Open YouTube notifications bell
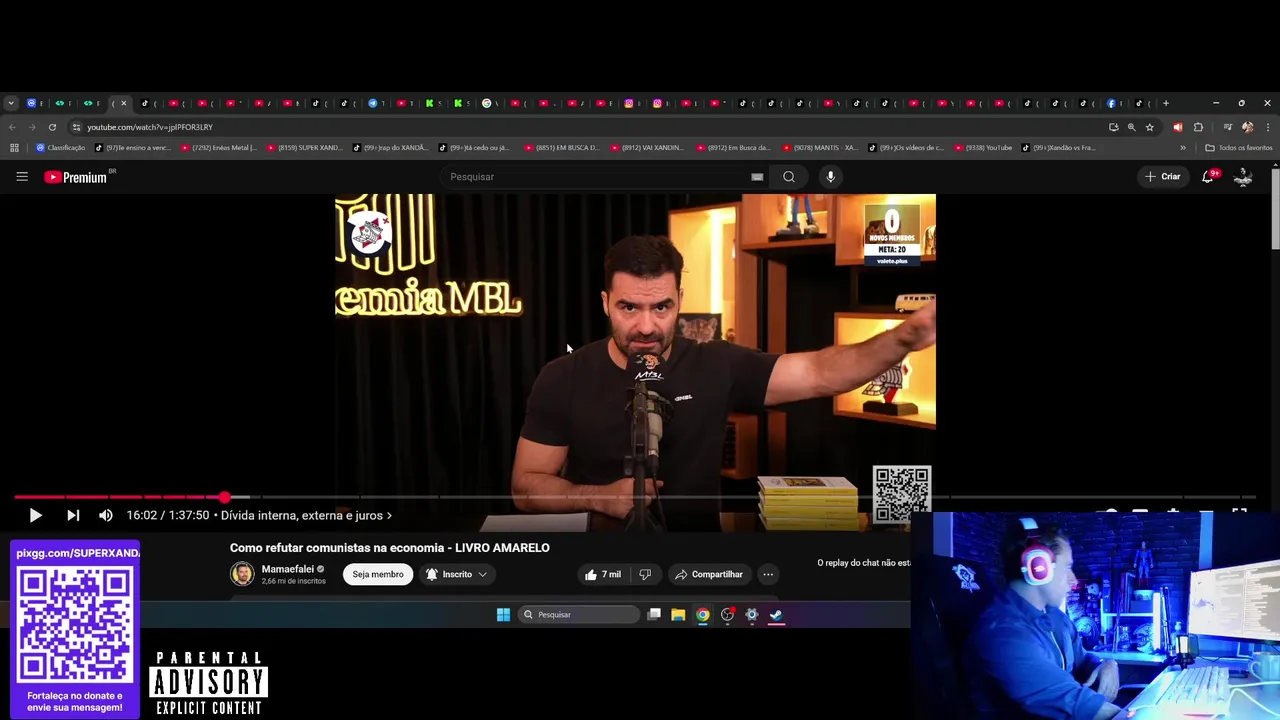This screenshot has width=1280, height=720. click(x=1208, y=176)
